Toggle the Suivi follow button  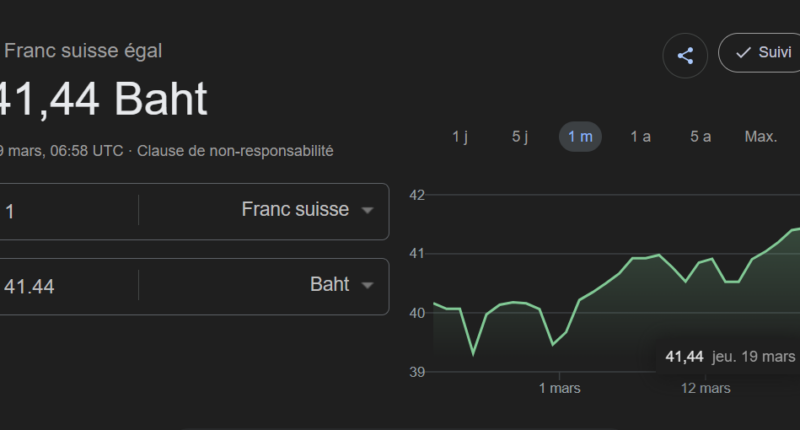(x=760, y=53)
